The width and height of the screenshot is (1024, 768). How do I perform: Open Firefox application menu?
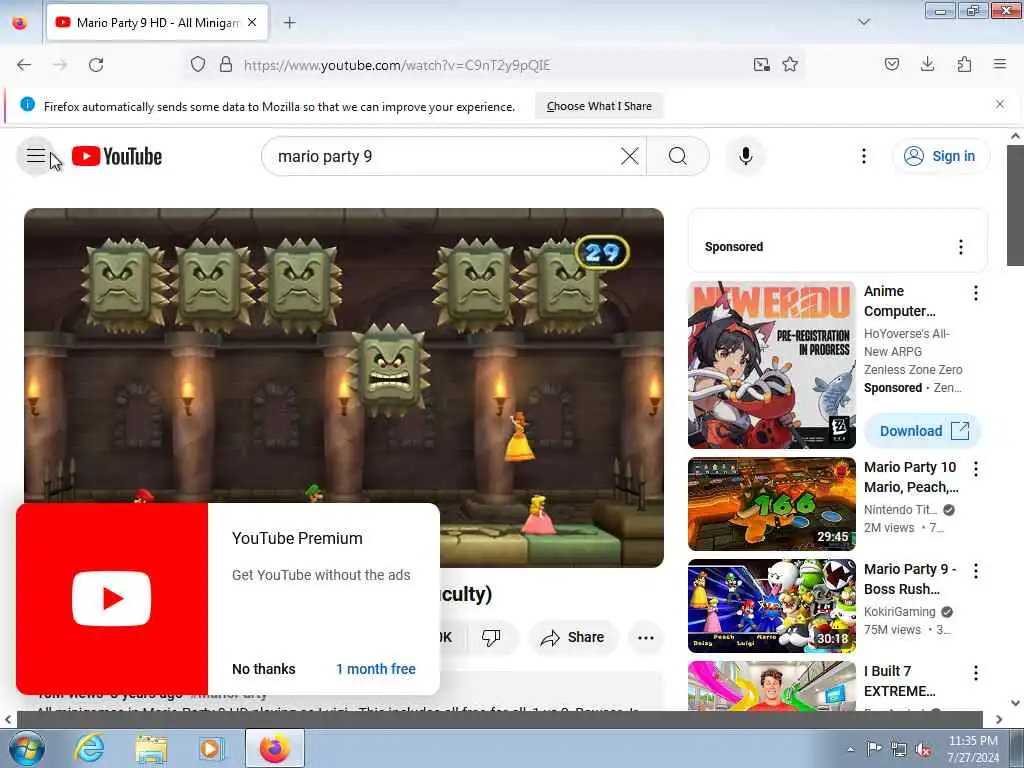(x=1000, y=64)
